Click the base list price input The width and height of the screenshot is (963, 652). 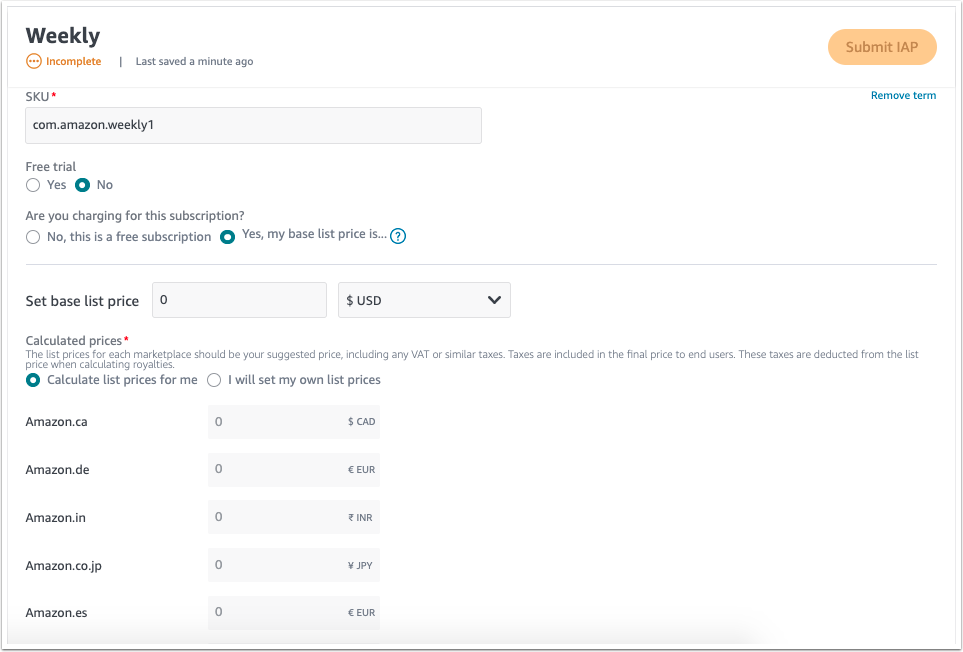(x=240, y=300)
